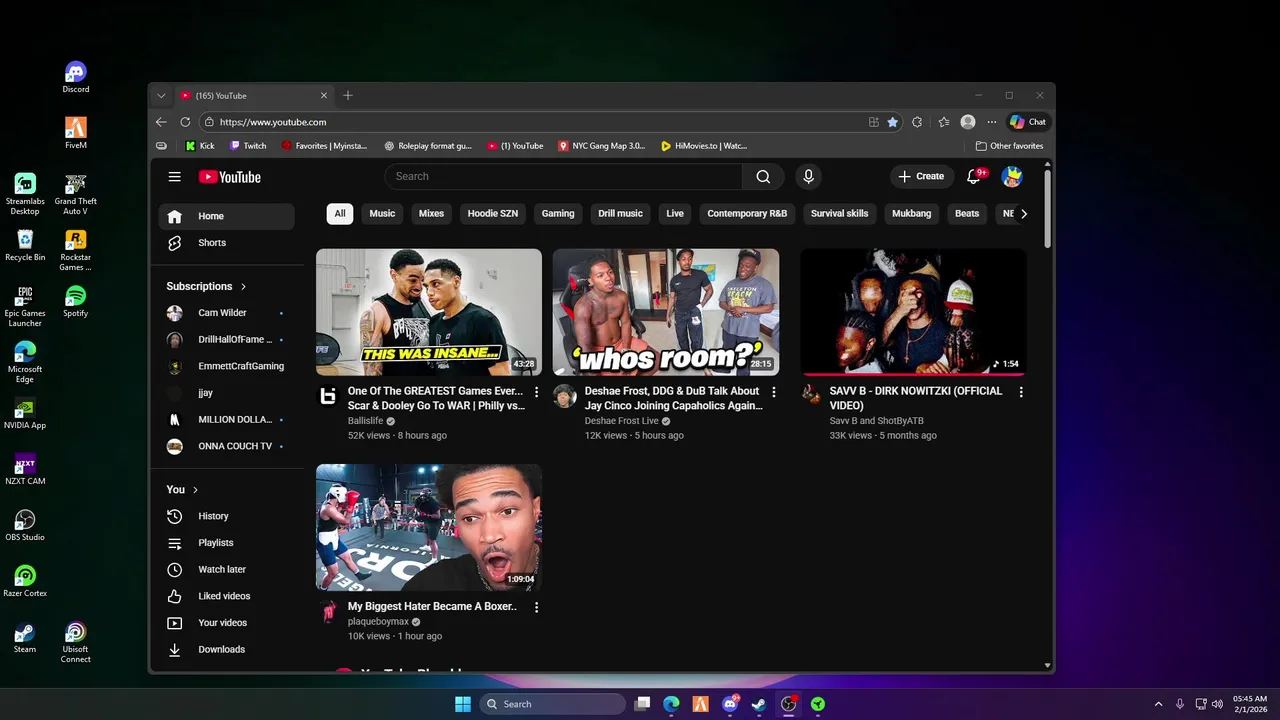Click the Create button
1280x720 pixels.
(921, 177)
